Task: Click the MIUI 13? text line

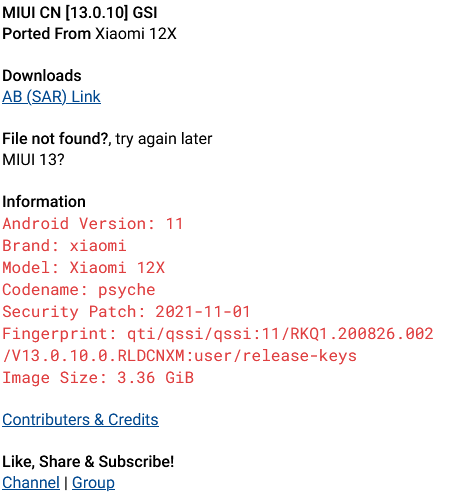Action: pos(33,160)
